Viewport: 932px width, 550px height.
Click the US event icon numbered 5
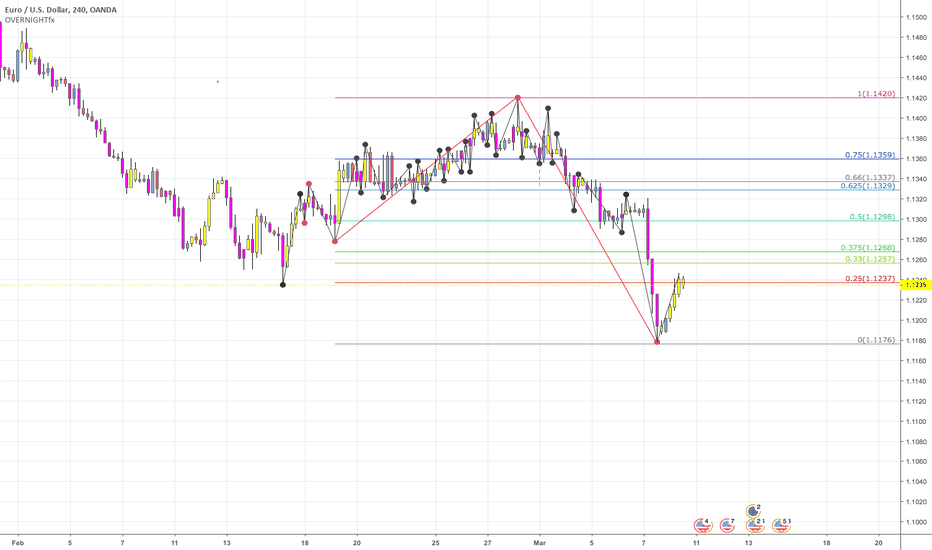[x=781, y=525]
